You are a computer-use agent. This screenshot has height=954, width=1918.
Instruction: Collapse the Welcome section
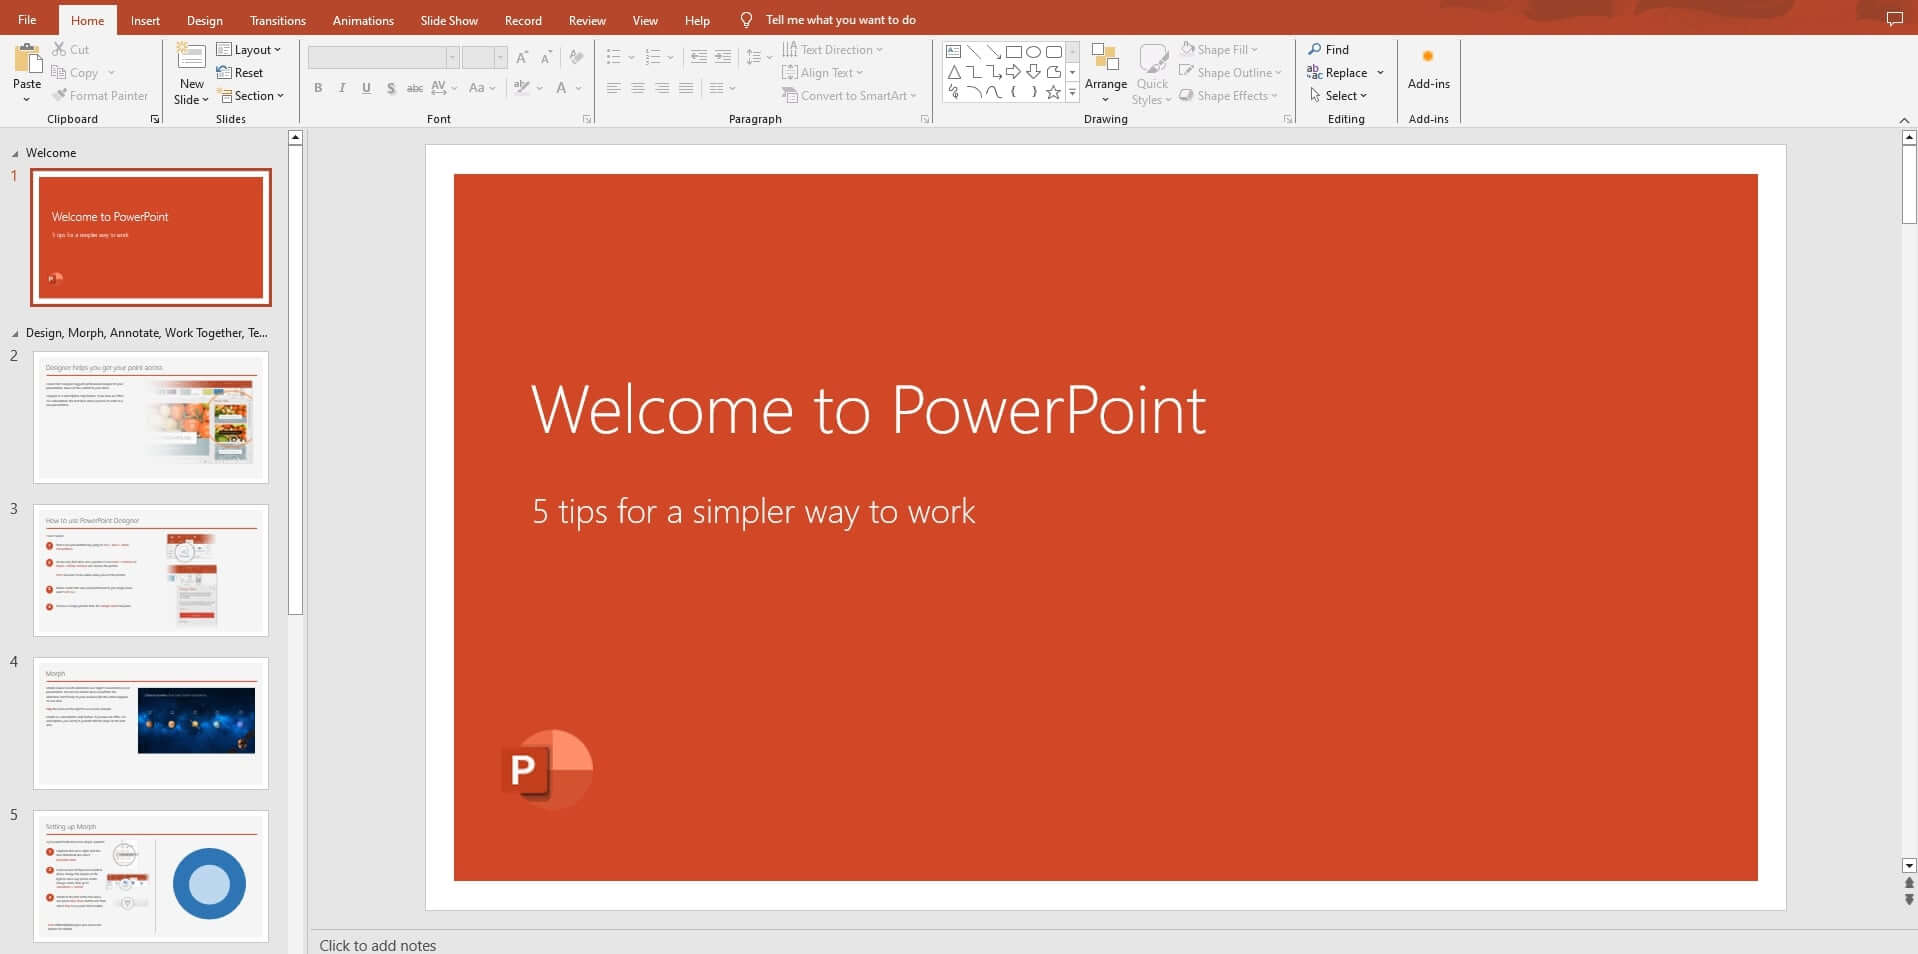pos(15,154)
